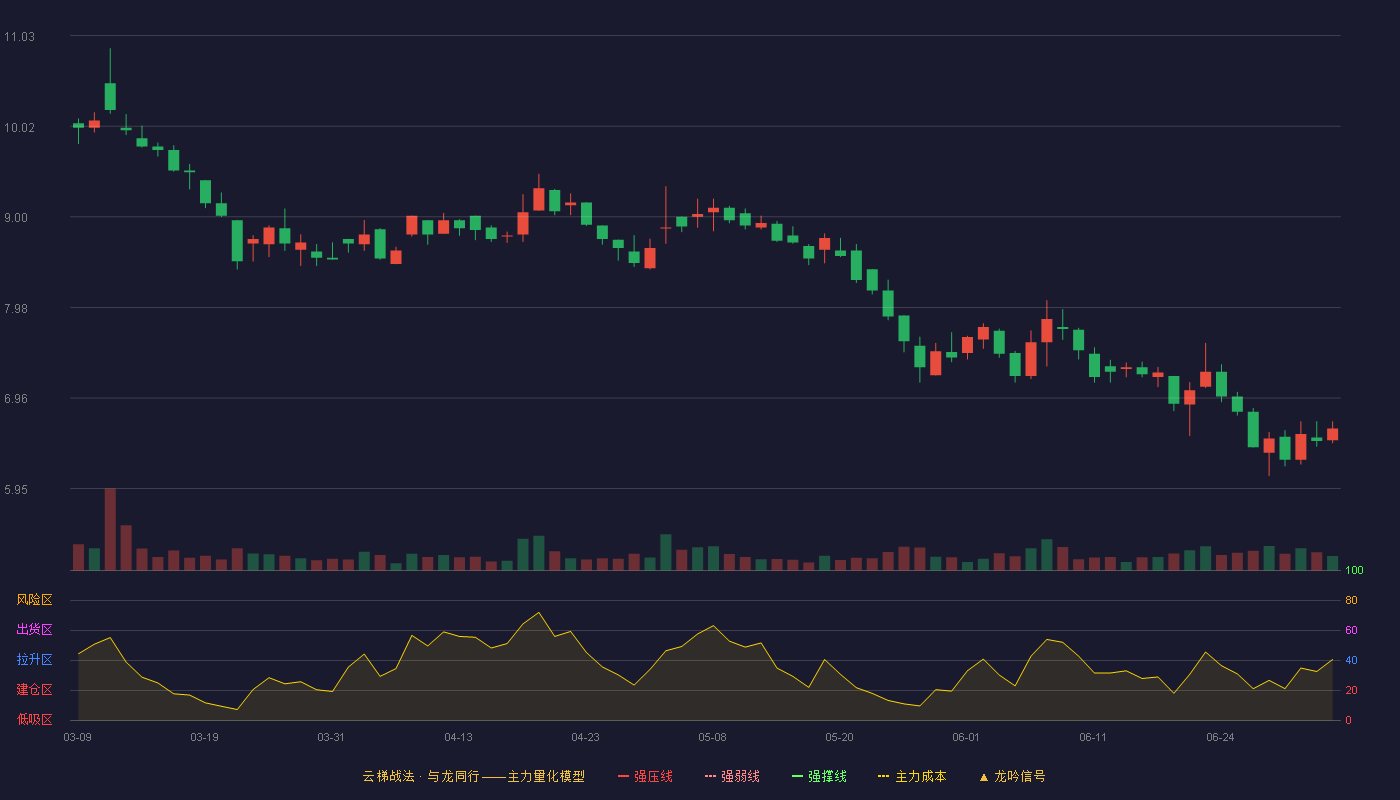Select the tallest red volume bar

click(x=110, y=529)
